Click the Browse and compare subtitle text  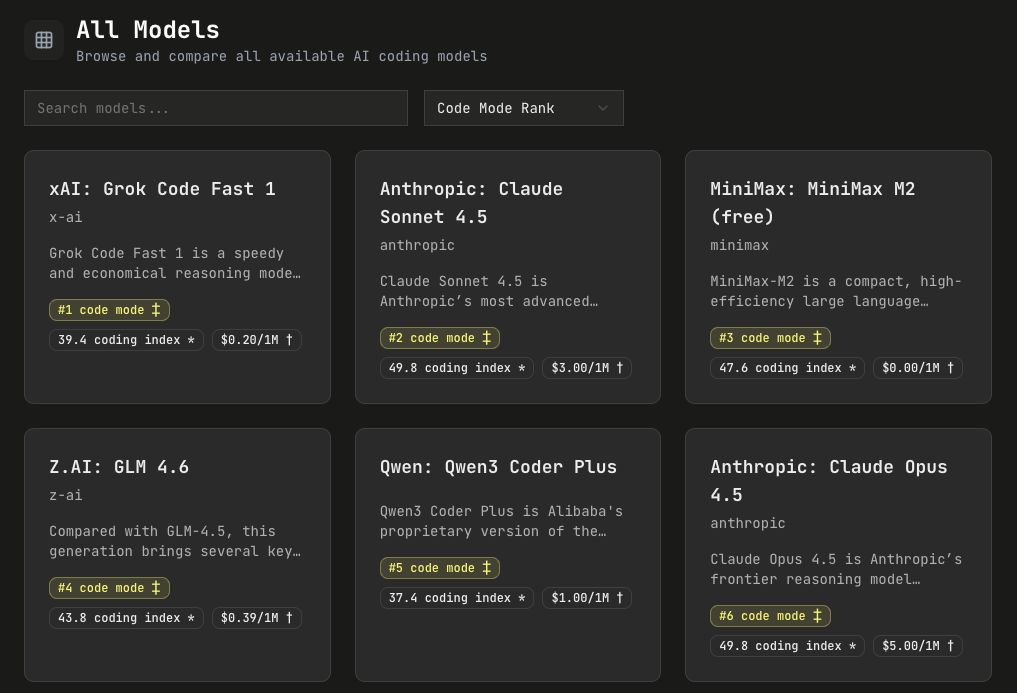pyautogui.click(x=281, y=56)
